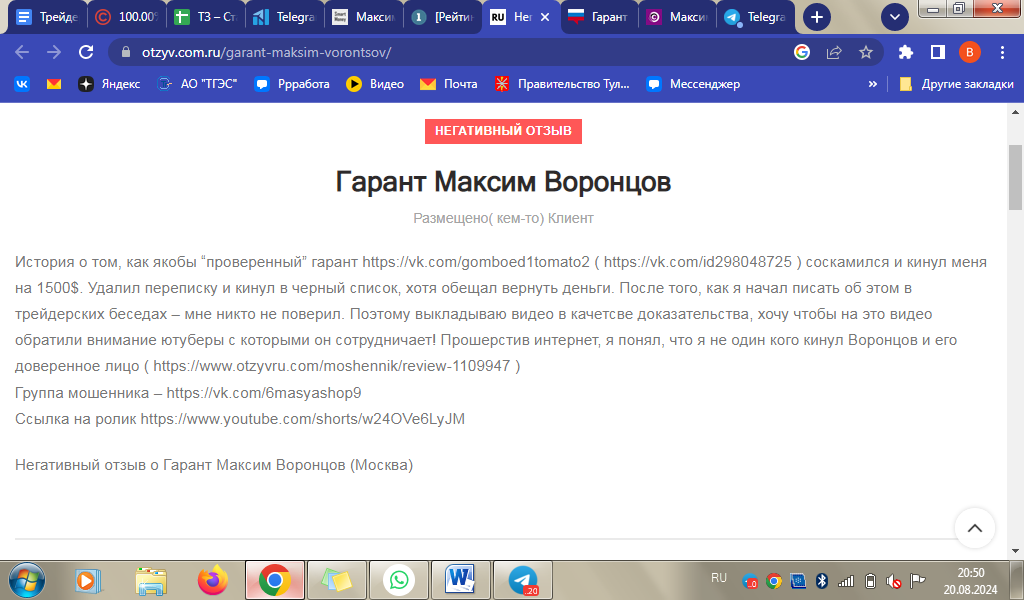Open the Telegram app in the taskbar
This screenshot has height=600, width=1024.
[x=523, y=580]
